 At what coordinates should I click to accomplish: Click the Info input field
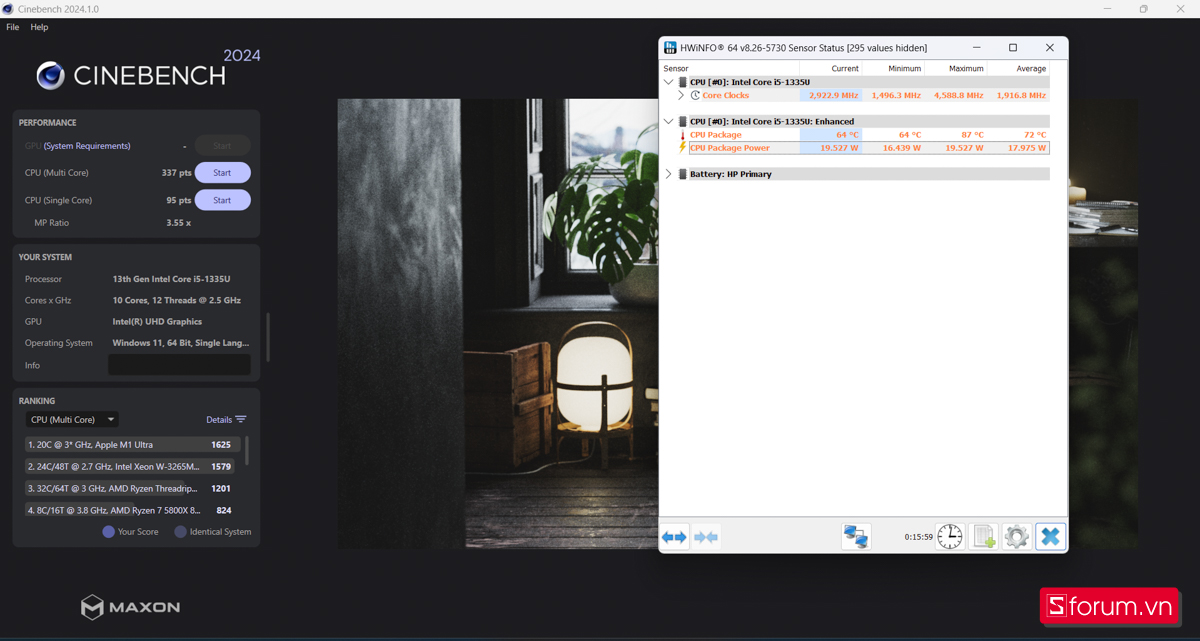point(179,365)
